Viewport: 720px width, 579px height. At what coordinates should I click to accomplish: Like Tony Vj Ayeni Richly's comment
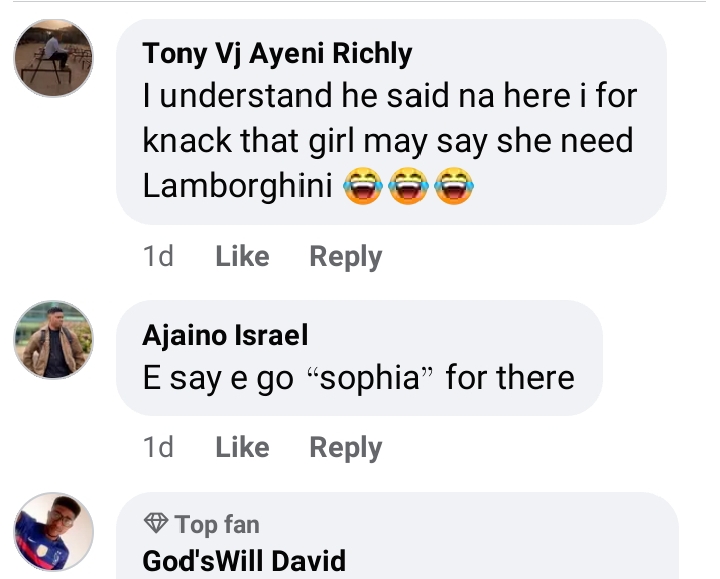242,257
